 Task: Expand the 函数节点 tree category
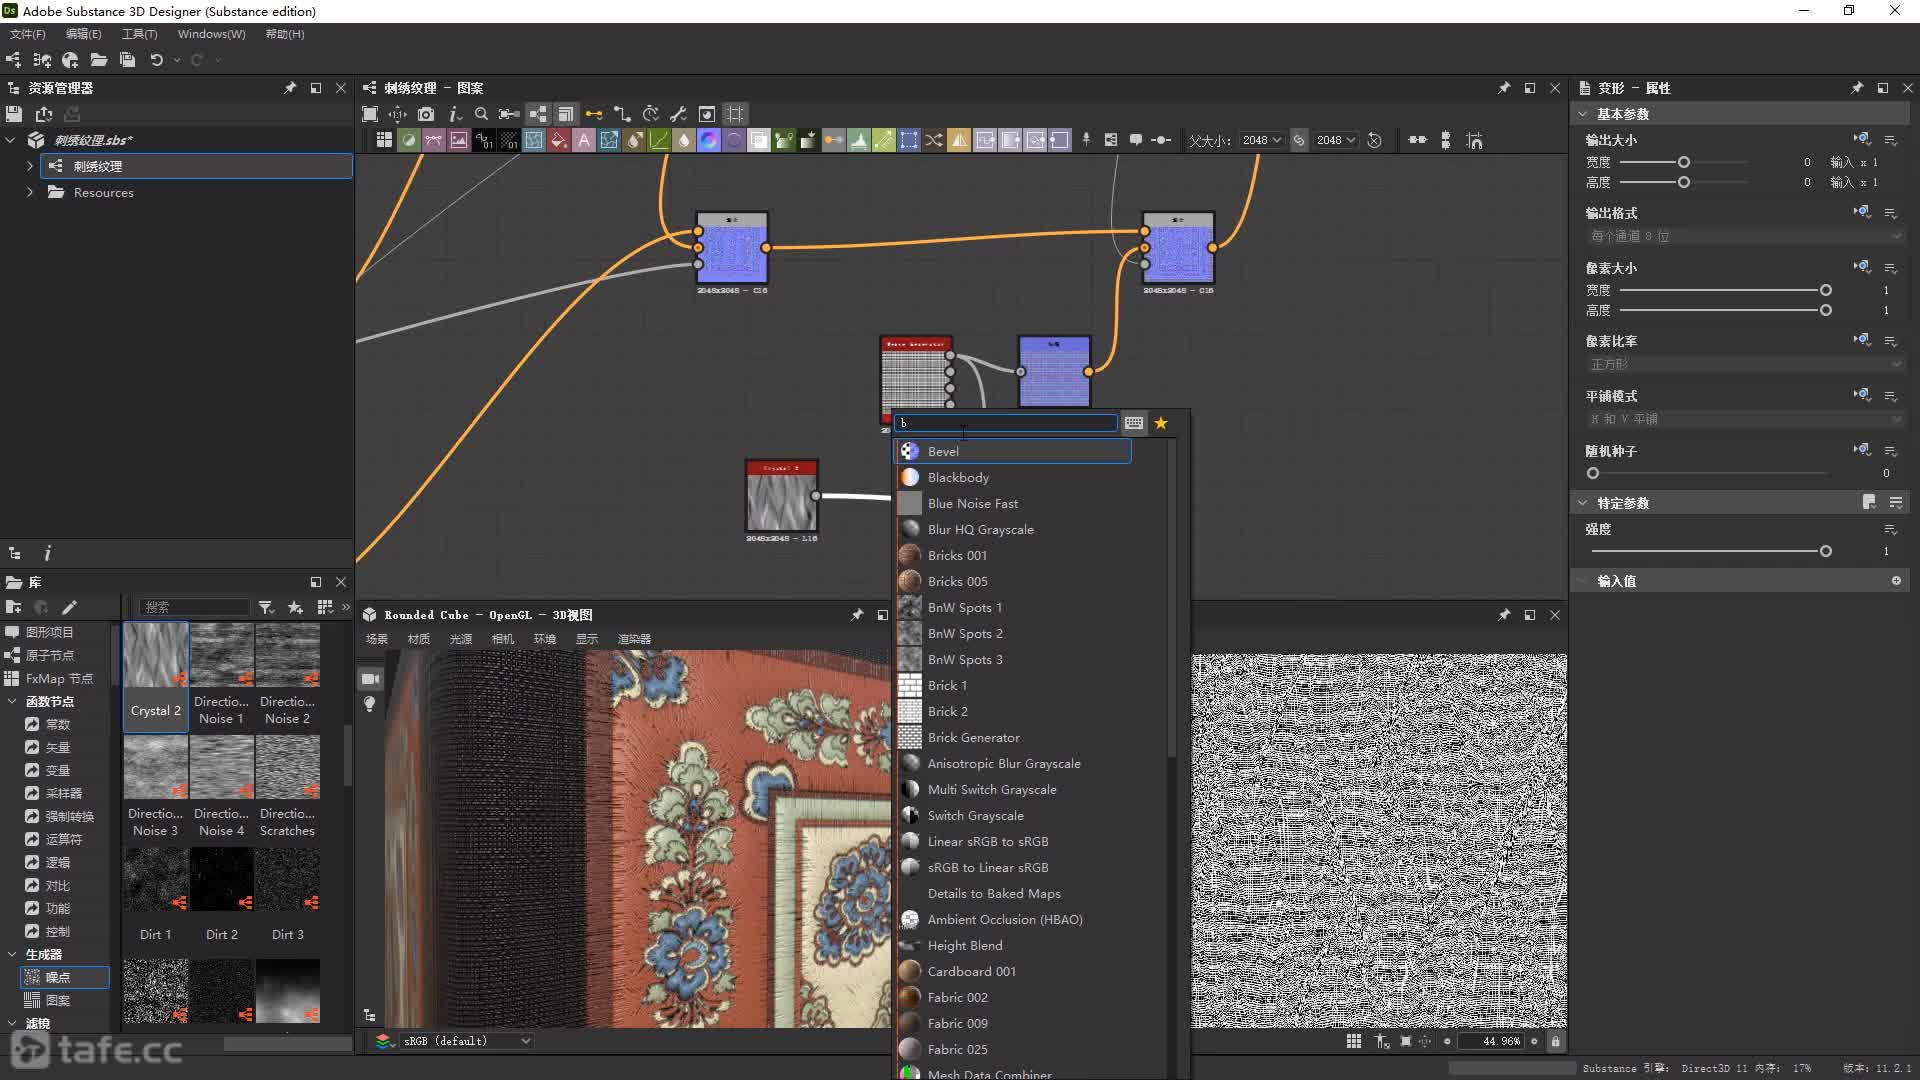pyautogui.click(x=13, y=700)
